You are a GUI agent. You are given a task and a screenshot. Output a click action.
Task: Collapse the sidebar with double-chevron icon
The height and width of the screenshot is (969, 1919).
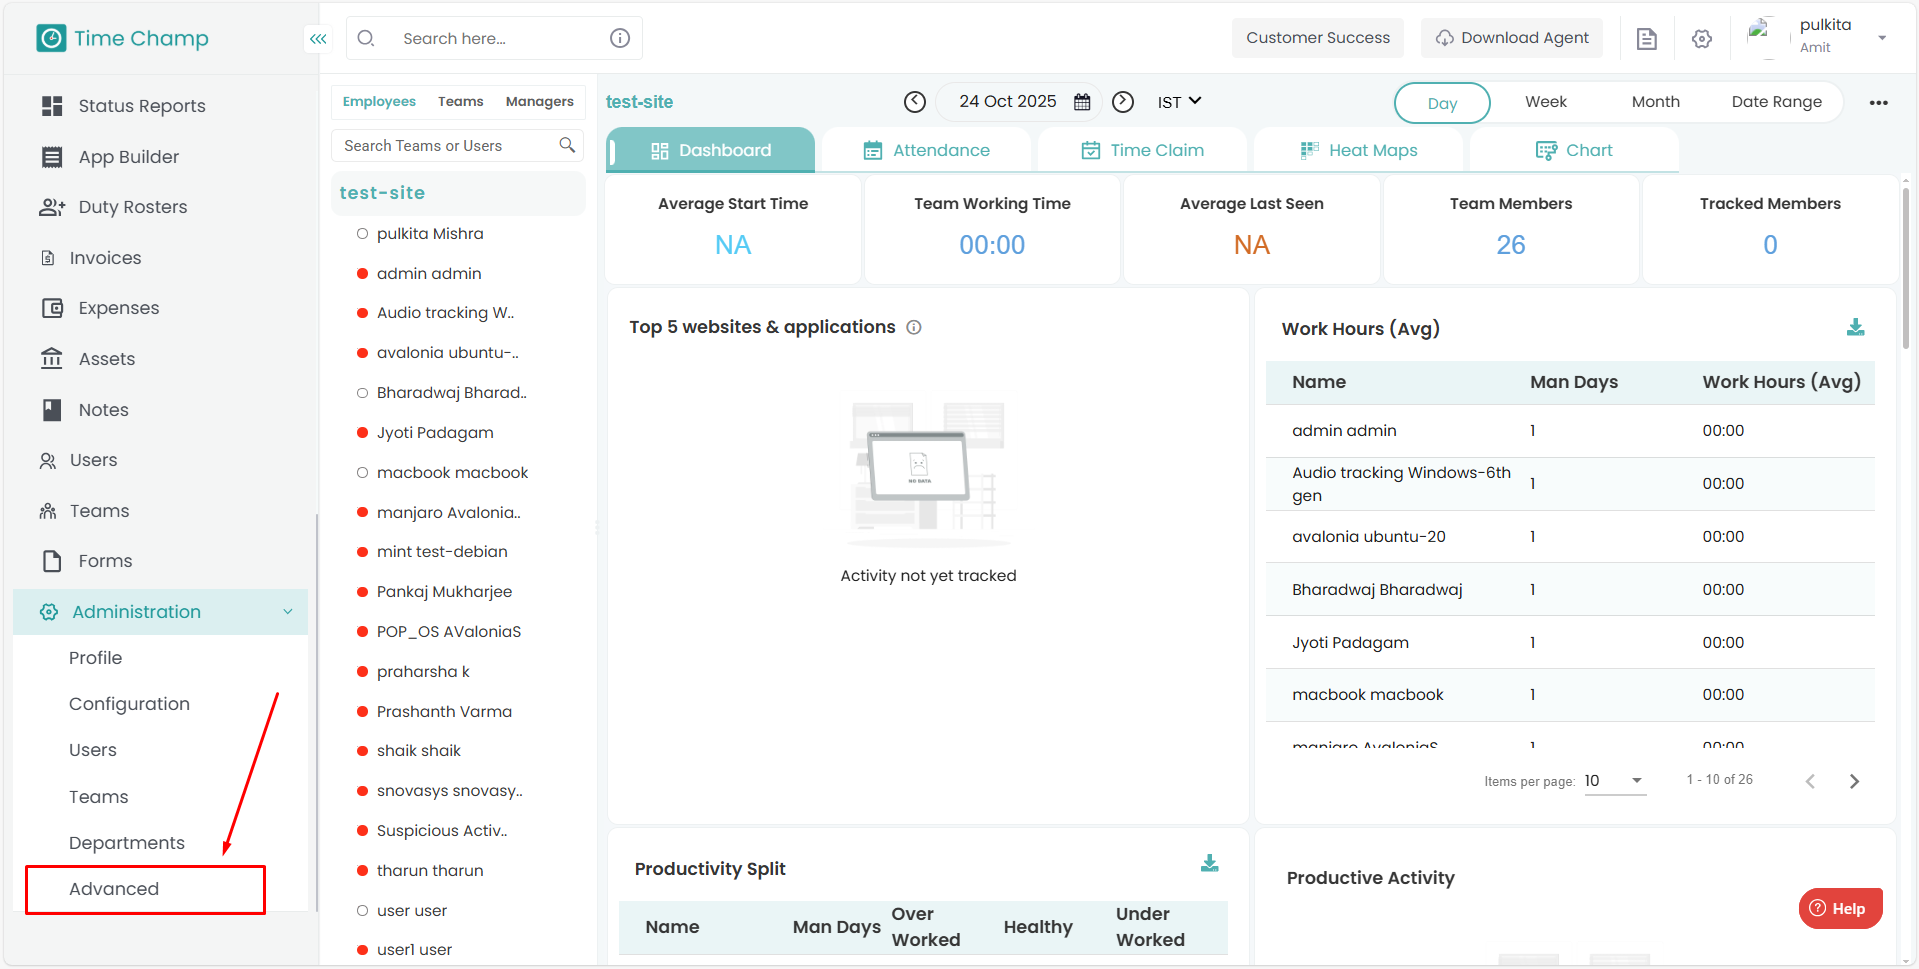pyautogui.click(x=318, y=39)
